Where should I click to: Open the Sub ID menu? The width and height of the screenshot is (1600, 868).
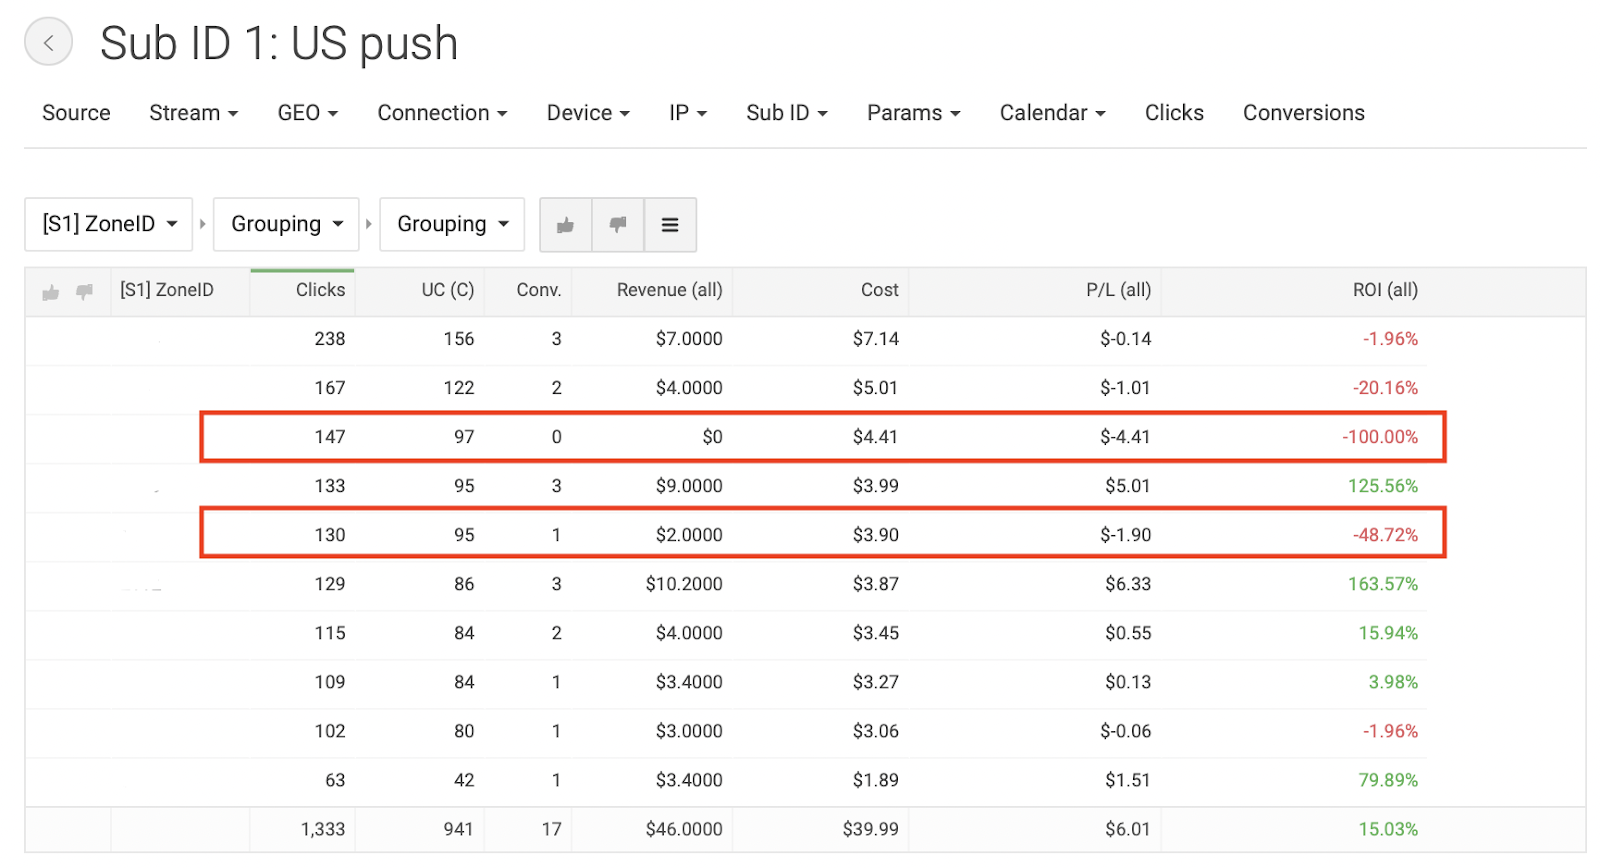(787, 113)
